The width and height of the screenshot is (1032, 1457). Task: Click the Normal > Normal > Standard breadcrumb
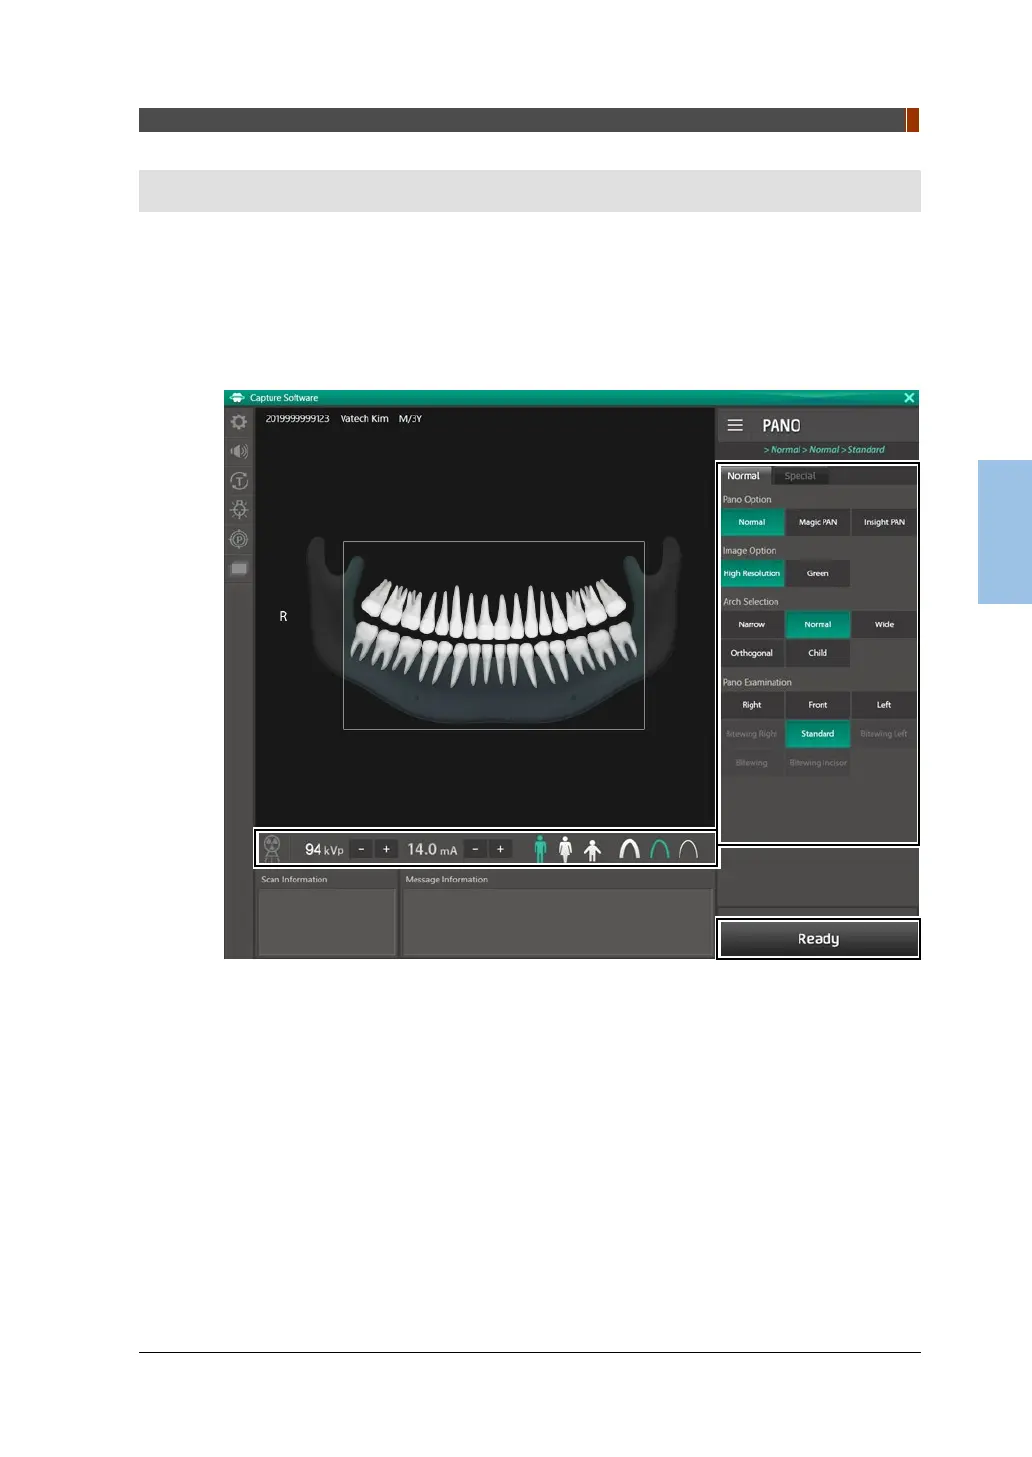[824, 450]
